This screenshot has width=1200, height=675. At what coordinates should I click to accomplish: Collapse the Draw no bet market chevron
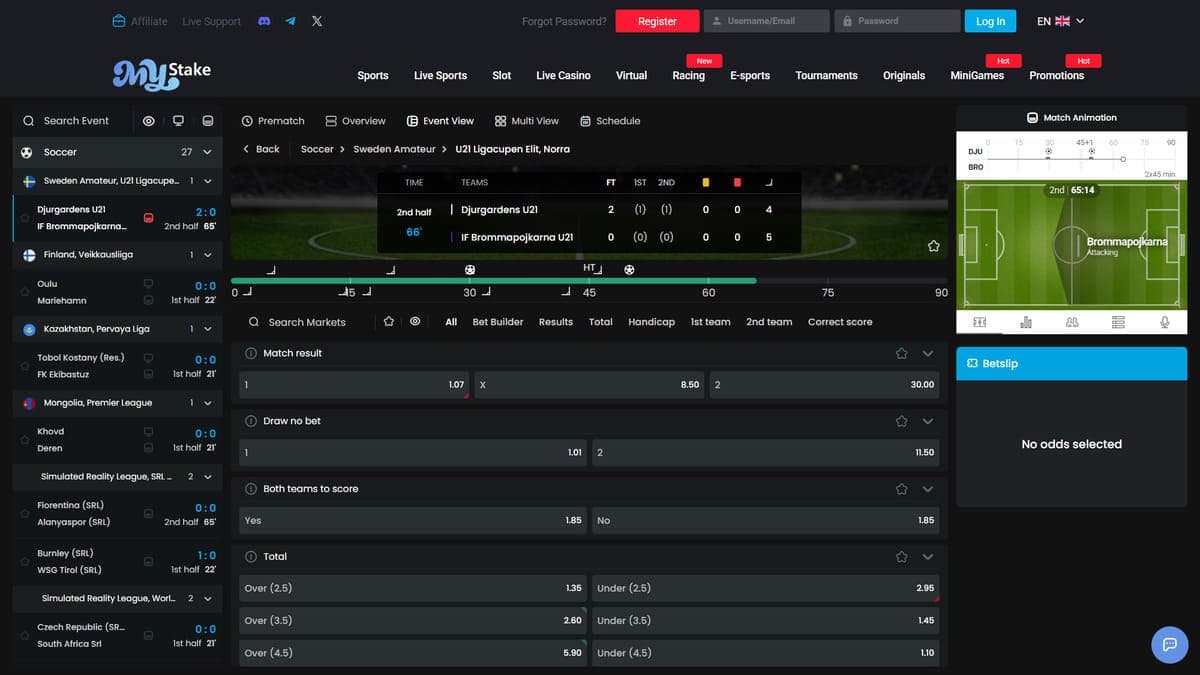[928, 421]
